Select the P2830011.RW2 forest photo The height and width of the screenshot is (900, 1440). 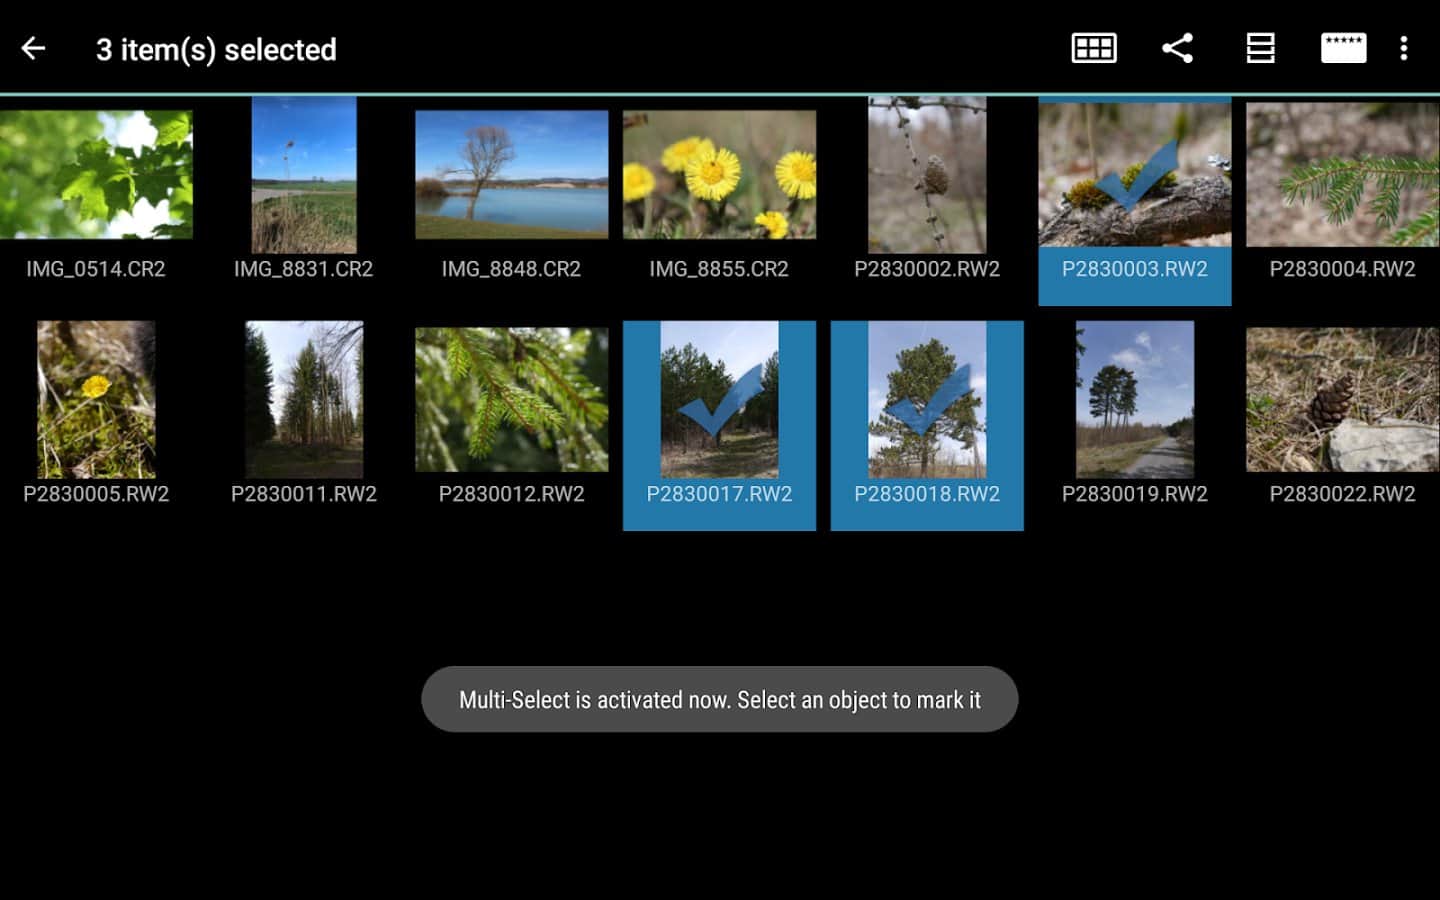304,400
